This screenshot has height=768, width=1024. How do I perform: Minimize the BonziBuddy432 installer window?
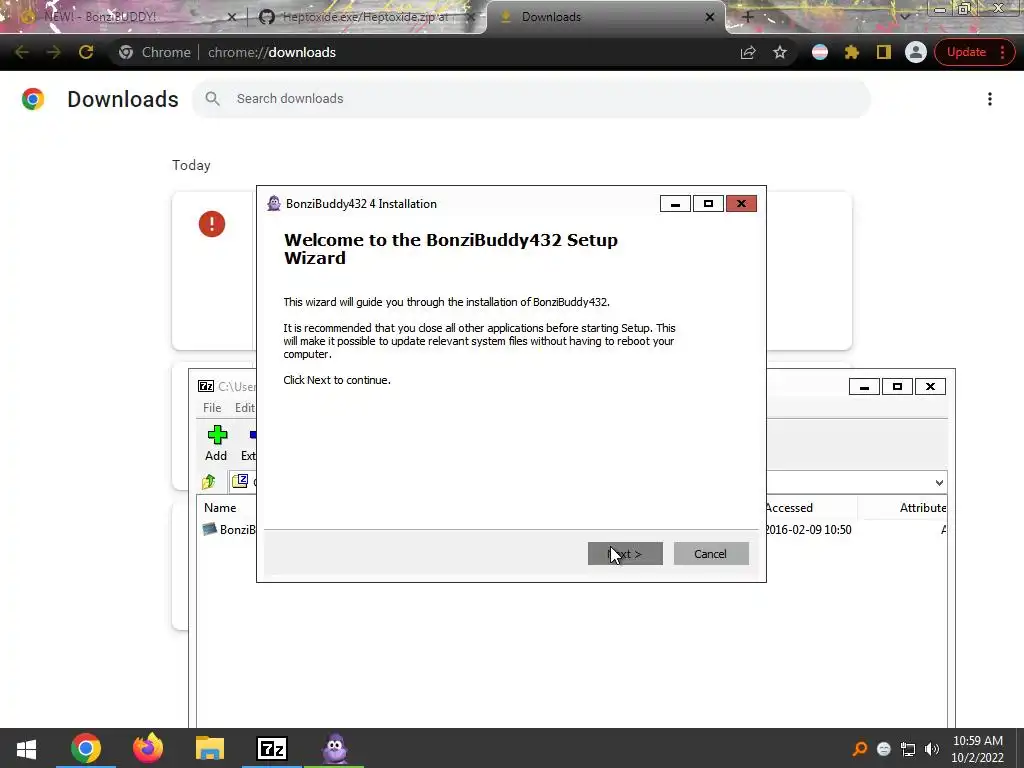point(675,204)
